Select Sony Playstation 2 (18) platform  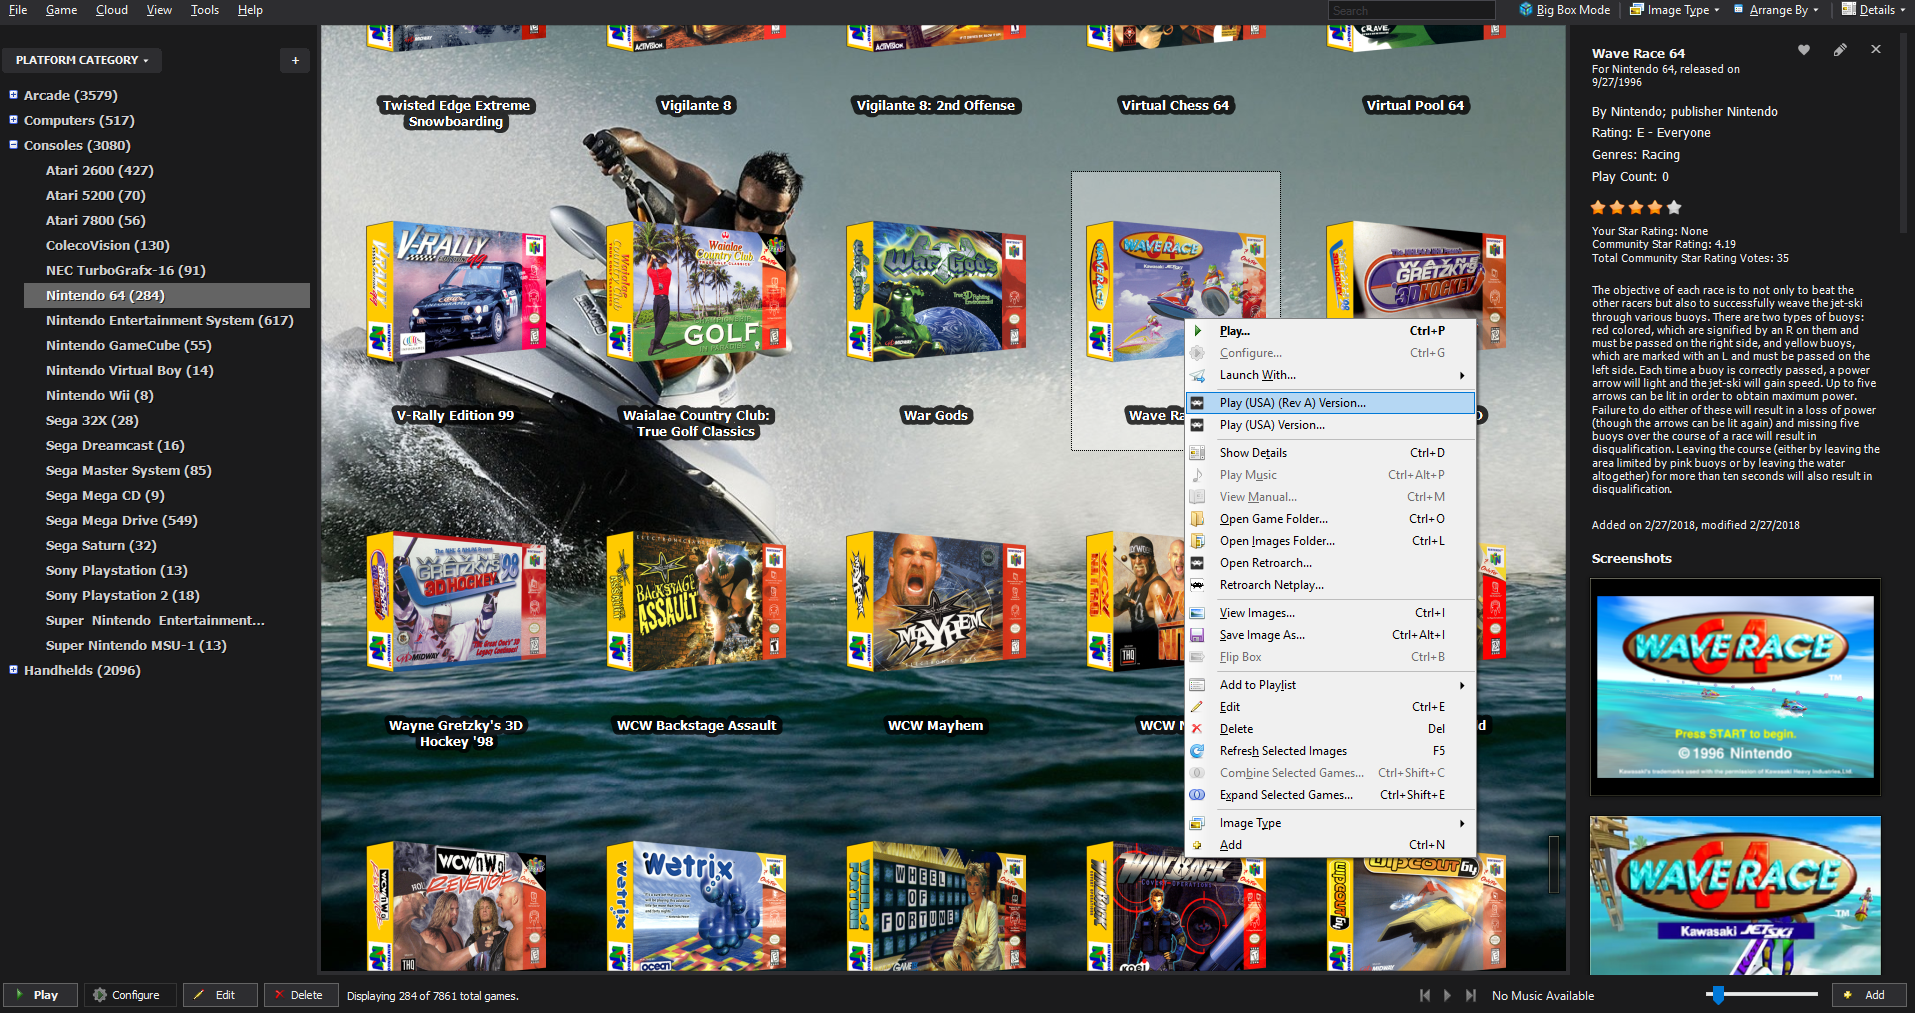coord(122,595)
